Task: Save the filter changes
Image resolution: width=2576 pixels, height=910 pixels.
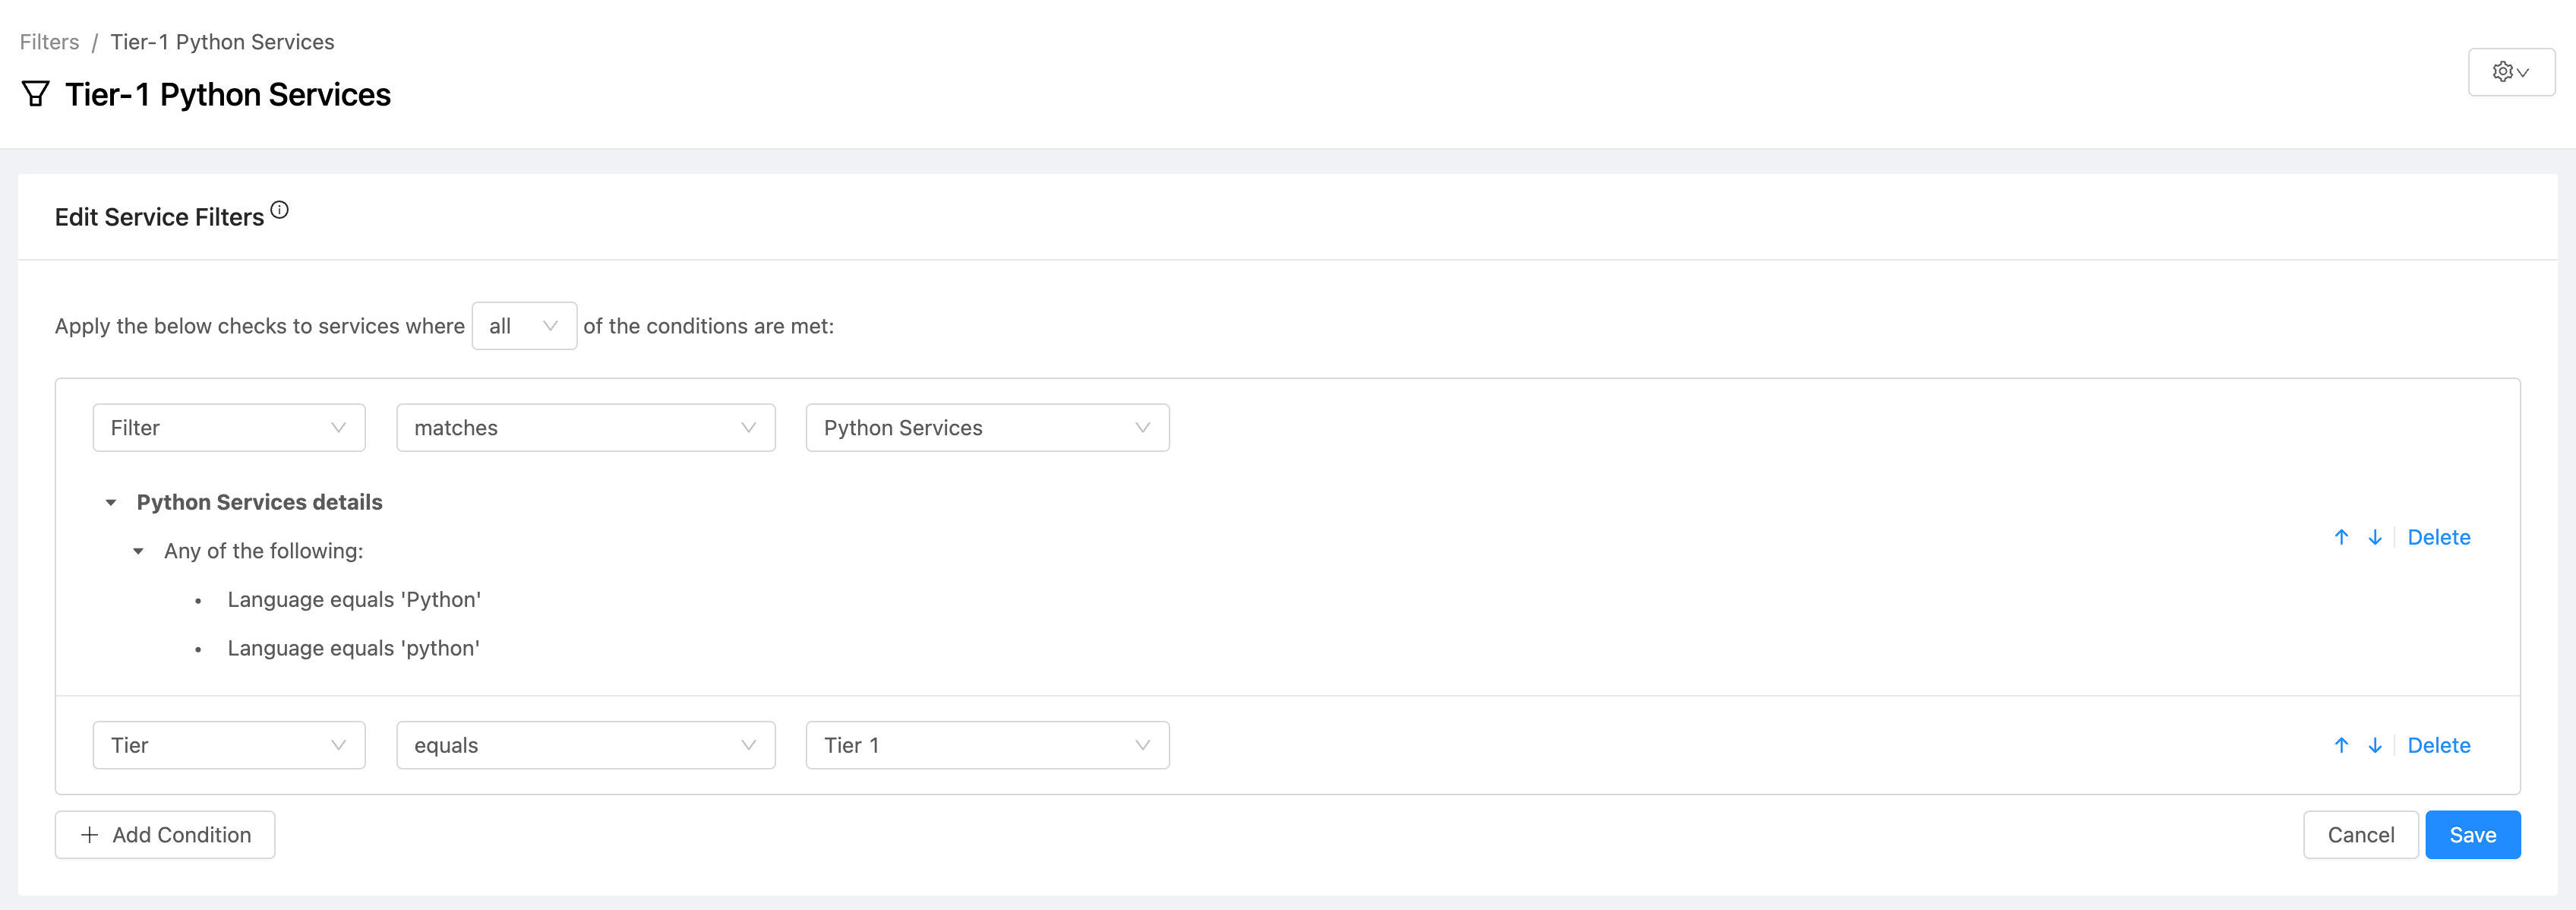Action: (2472, 835)
